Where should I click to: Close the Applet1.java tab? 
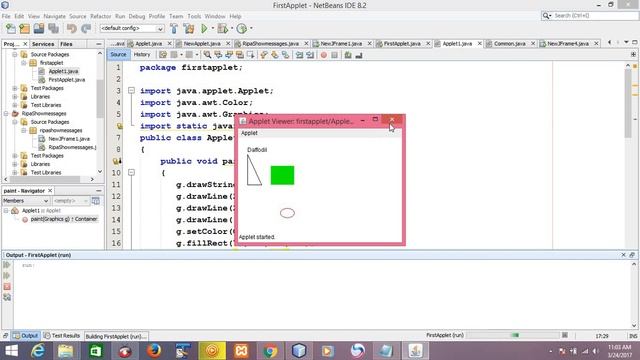click(x=480, y=43)
